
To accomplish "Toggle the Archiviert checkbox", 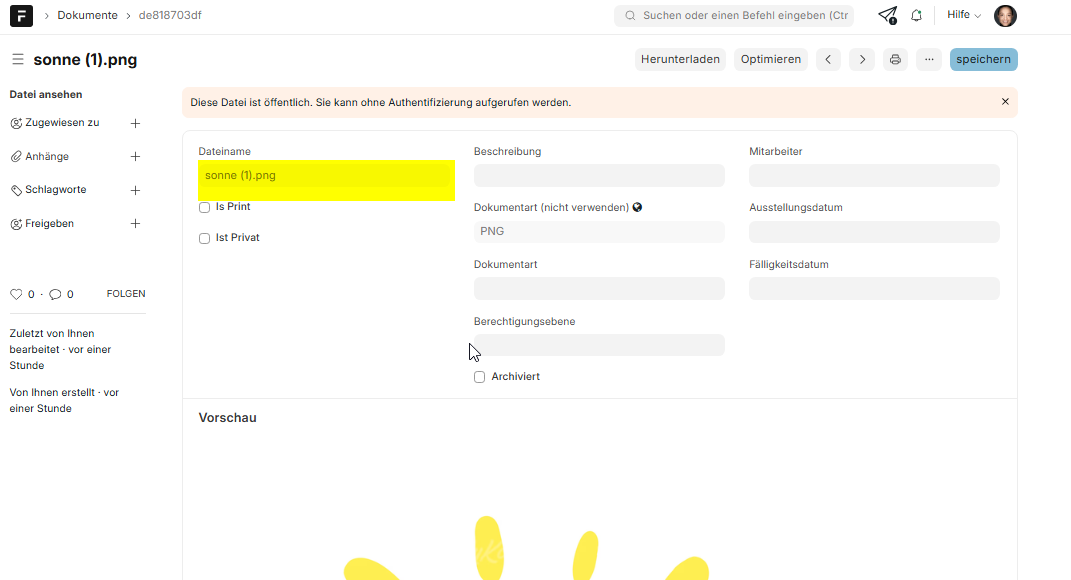I will [480, 377].
